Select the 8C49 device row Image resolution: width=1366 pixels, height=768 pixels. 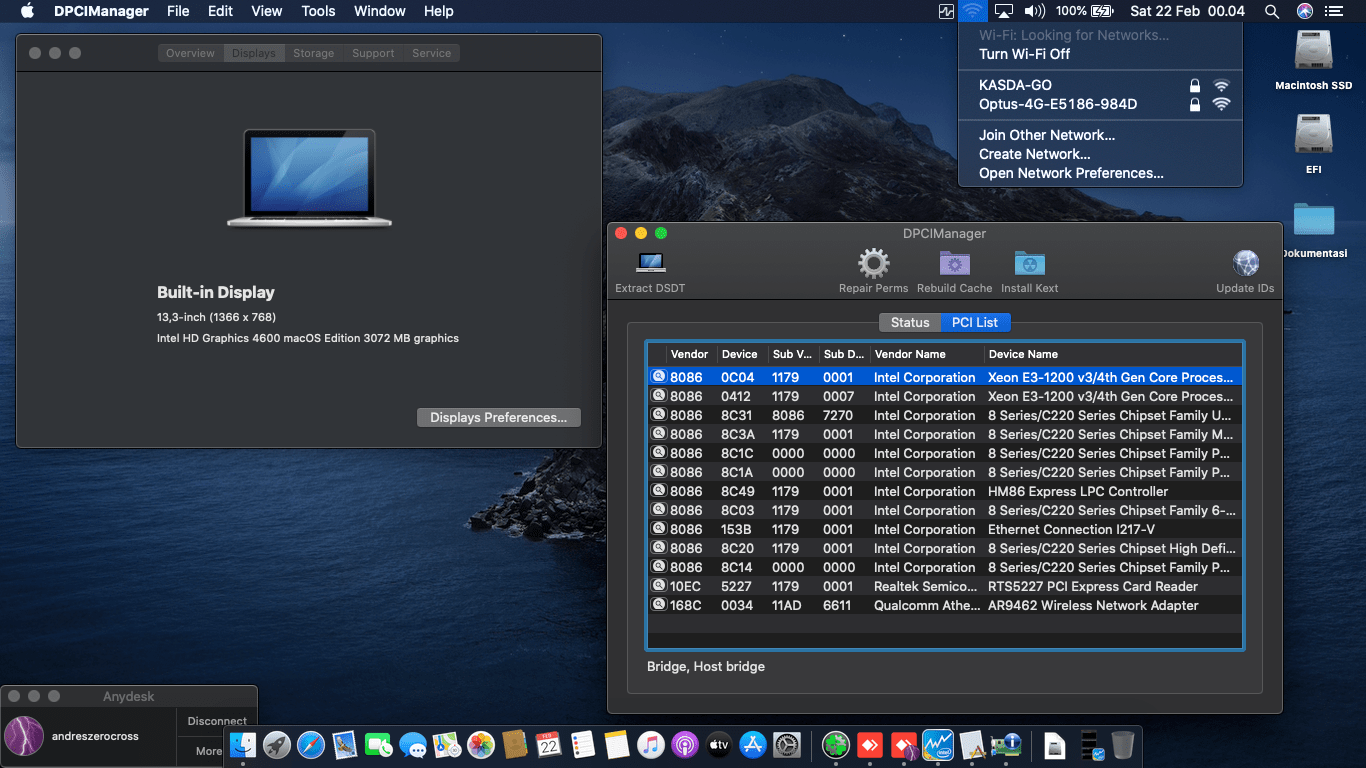click(945, 491)
